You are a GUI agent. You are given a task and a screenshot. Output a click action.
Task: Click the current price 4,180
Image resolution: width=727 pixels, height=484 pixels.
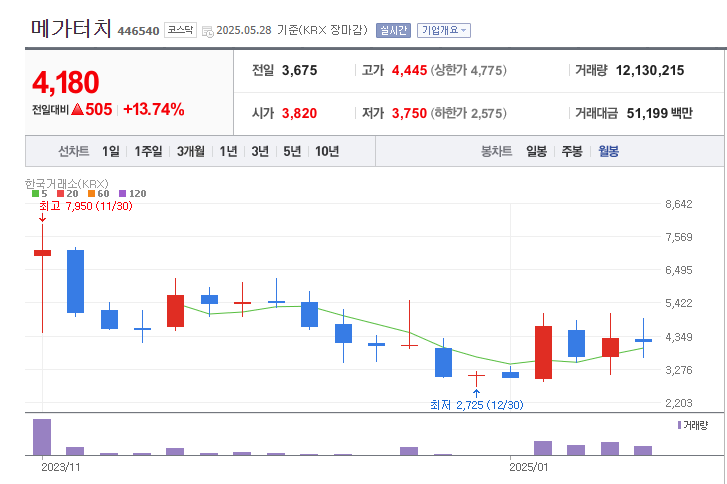coord(65,83)
